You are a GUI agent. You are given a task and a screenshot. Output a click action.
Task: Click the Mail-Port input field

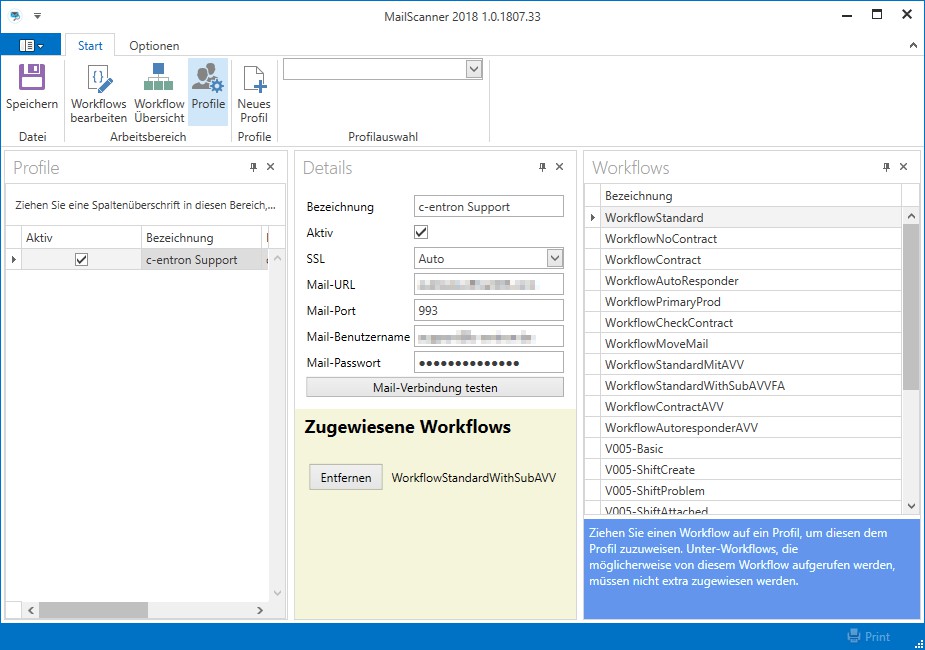pos(489,310)
